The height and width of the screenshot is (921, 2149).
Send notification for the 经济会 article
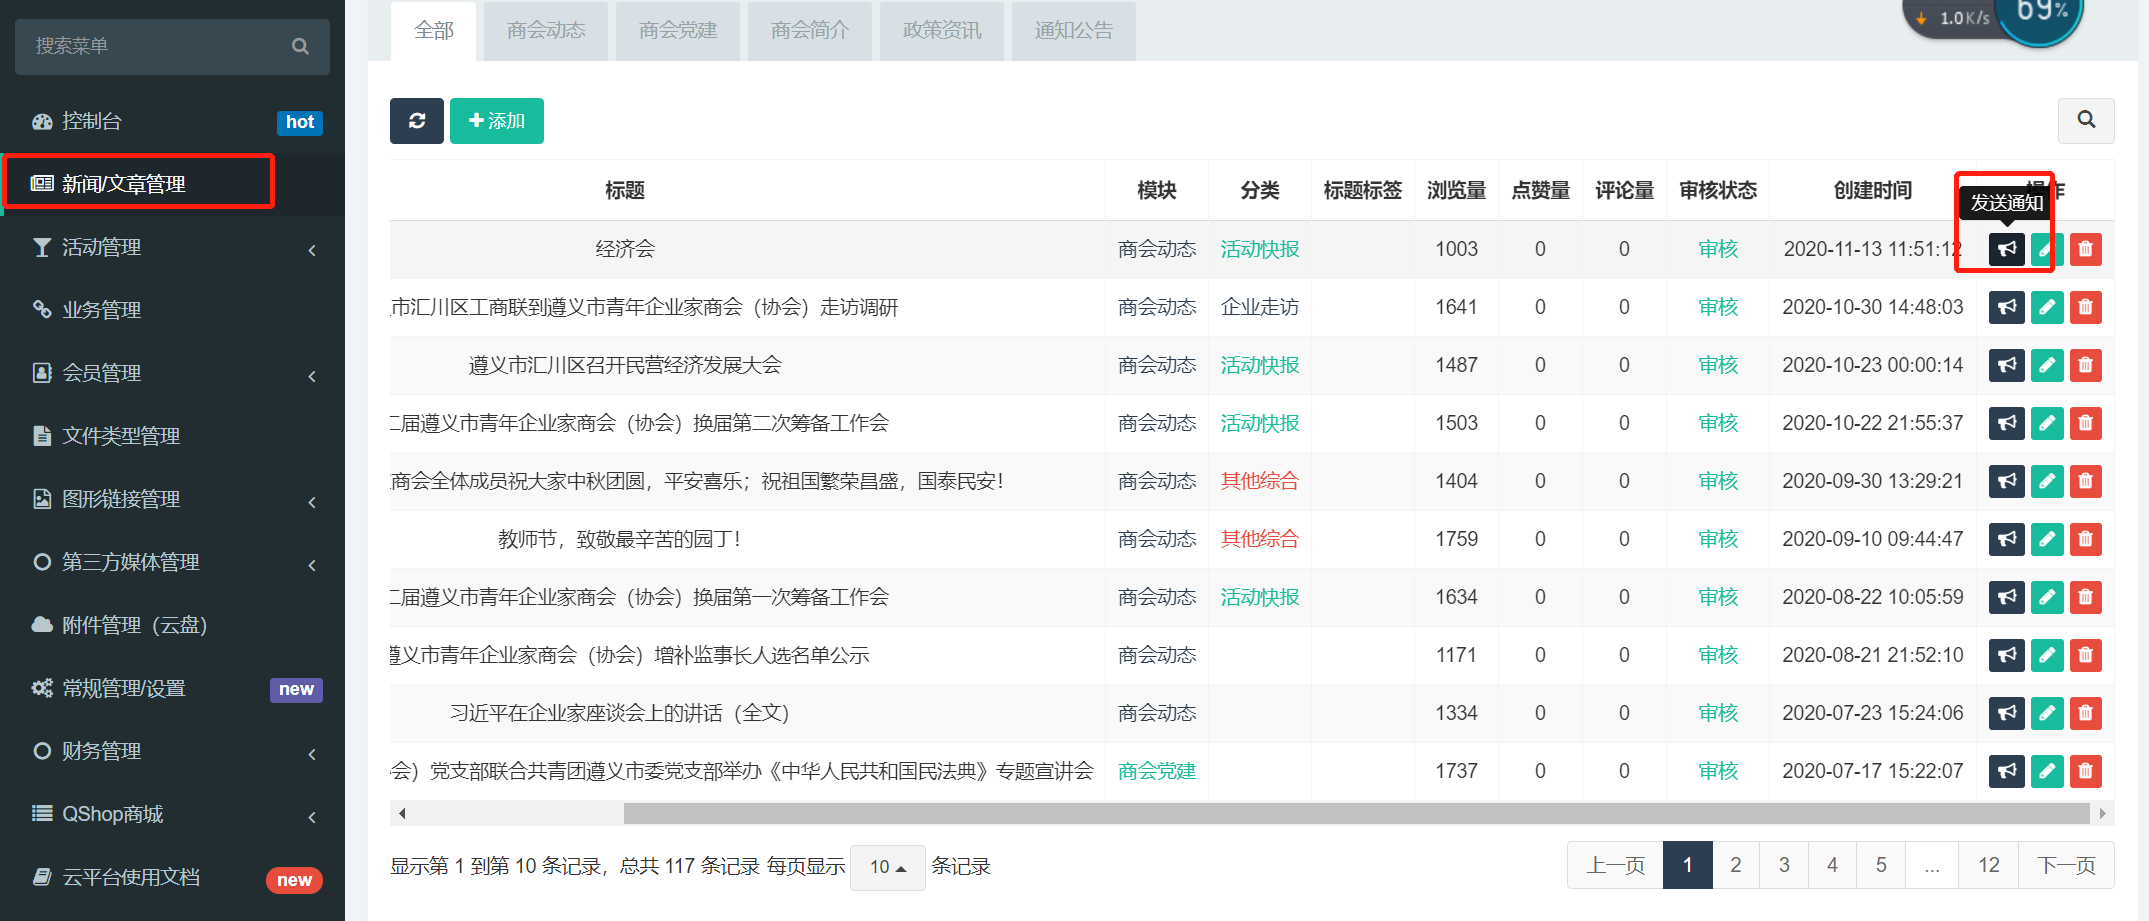pos(2006,249)
